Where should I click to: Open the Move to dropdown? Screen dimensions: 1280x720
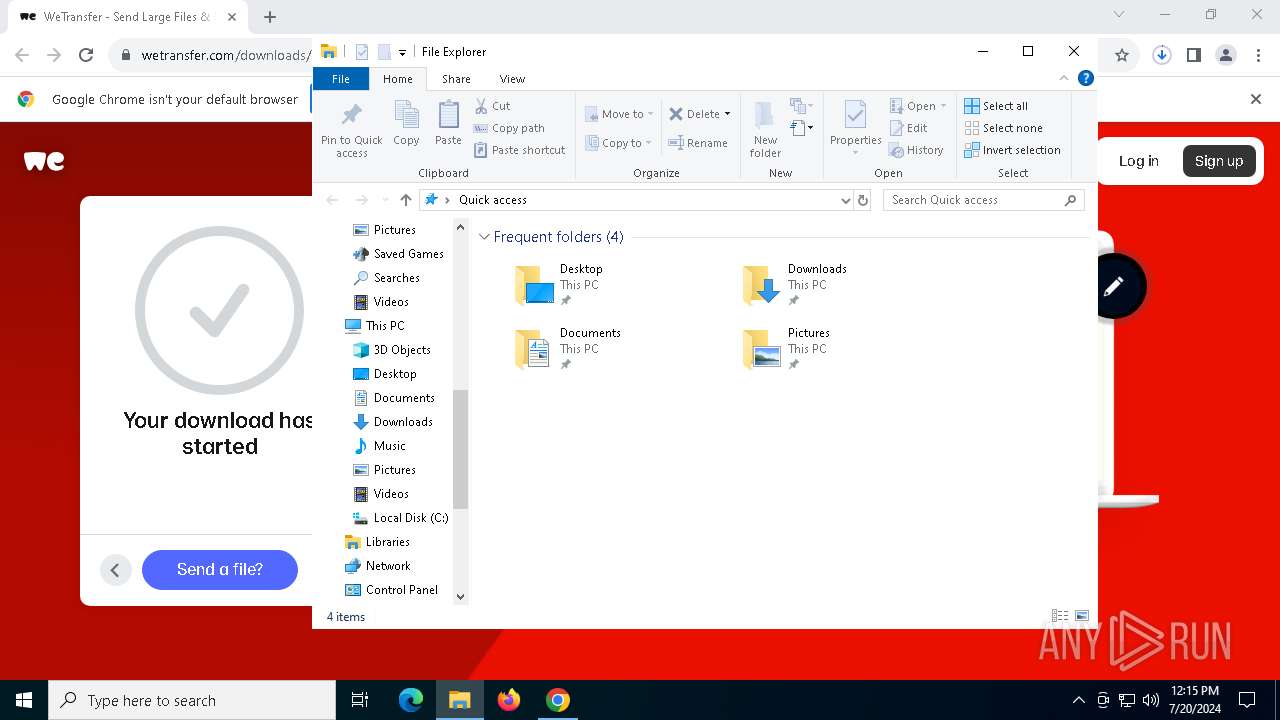coord(619,114)
